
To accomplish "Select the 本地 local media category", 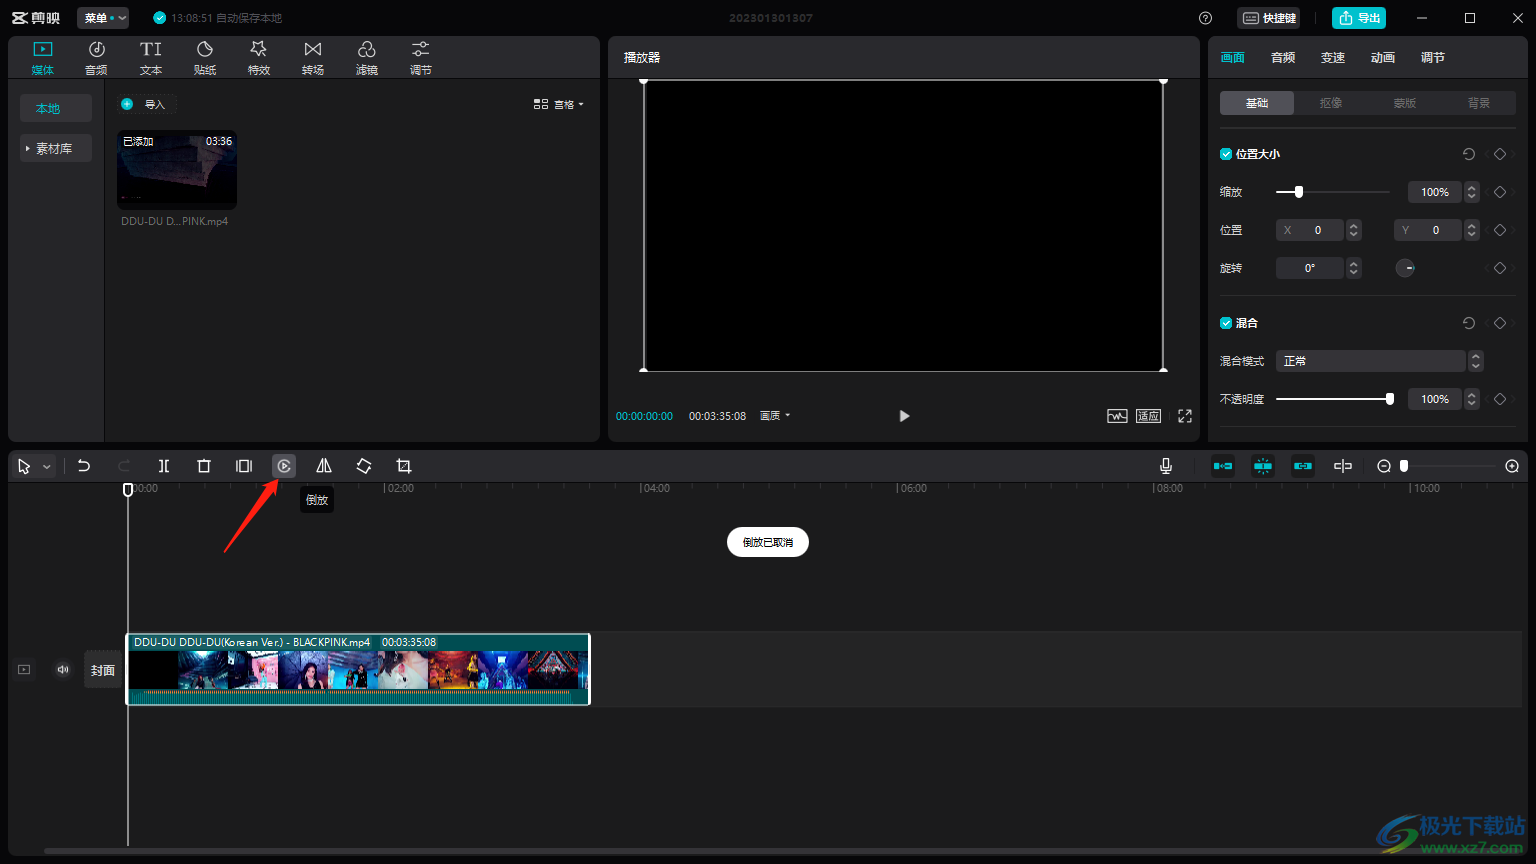I will pyautogui.click(x=56, y=108).
